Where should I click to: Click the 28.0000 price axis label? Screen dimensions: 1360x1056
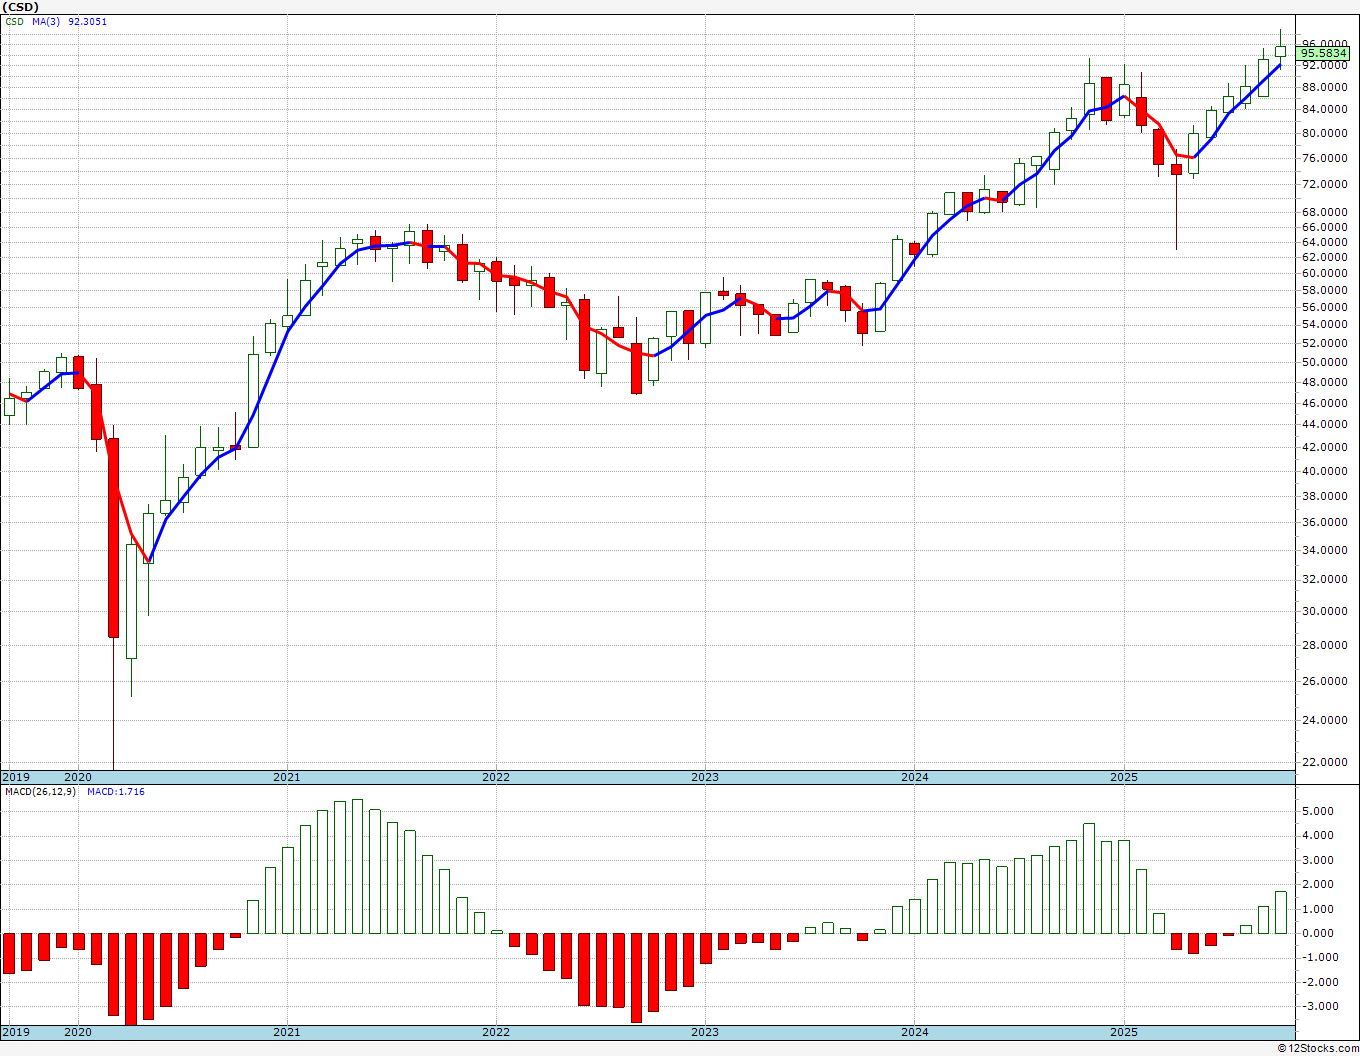(x=1326, y=645)
